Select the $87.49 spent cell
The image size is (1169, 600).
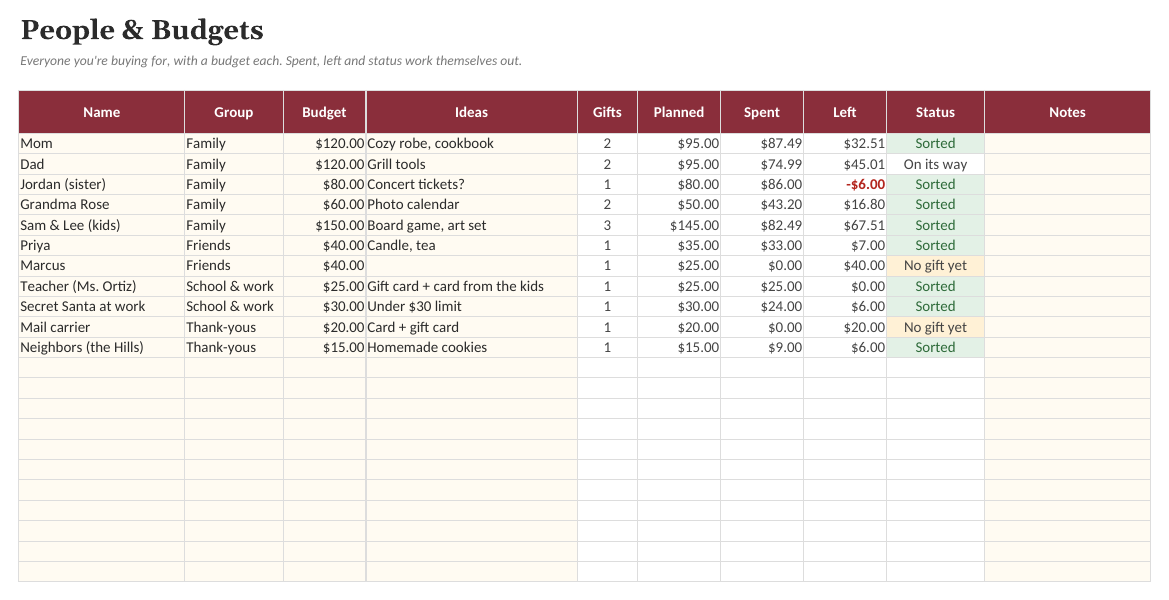[x=761, y=144]
